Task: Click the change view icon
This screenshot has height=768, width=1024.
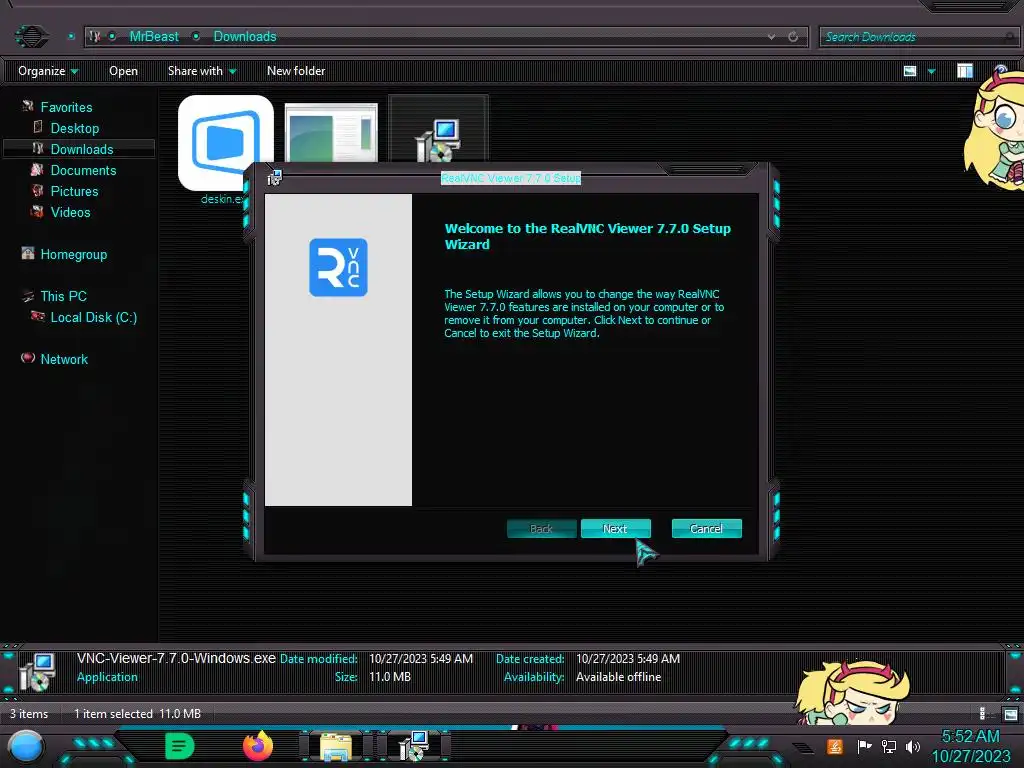Action: [910, 71]
